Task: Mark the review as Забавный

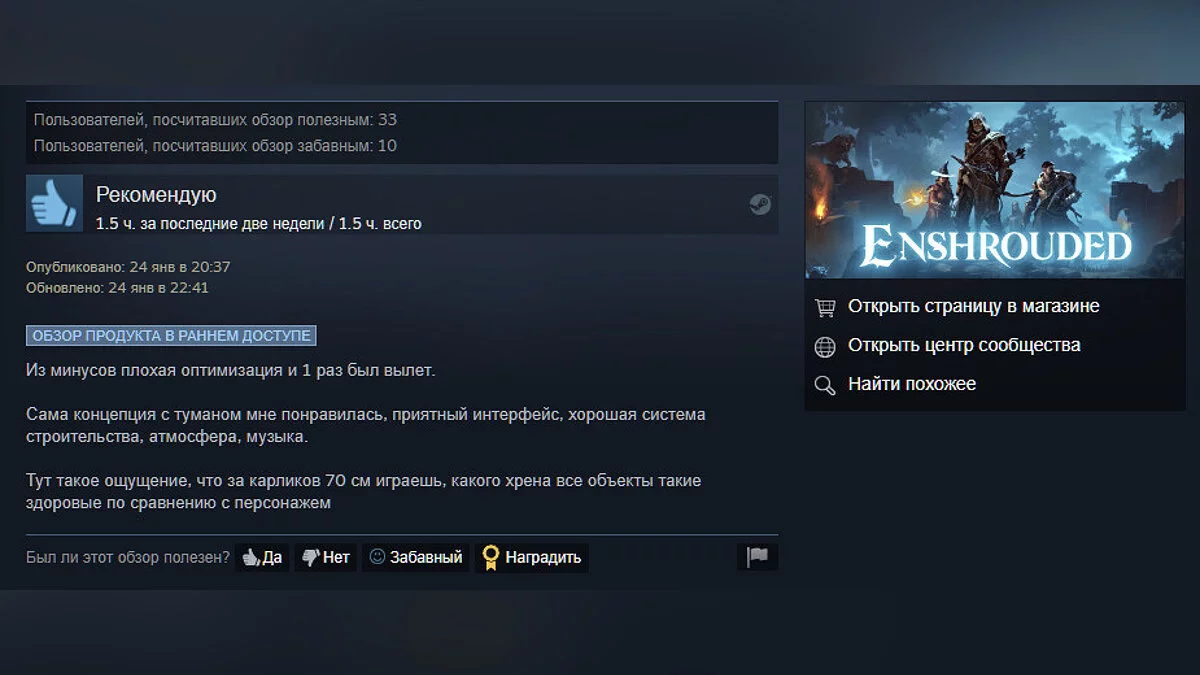Action: coord(416,557)
